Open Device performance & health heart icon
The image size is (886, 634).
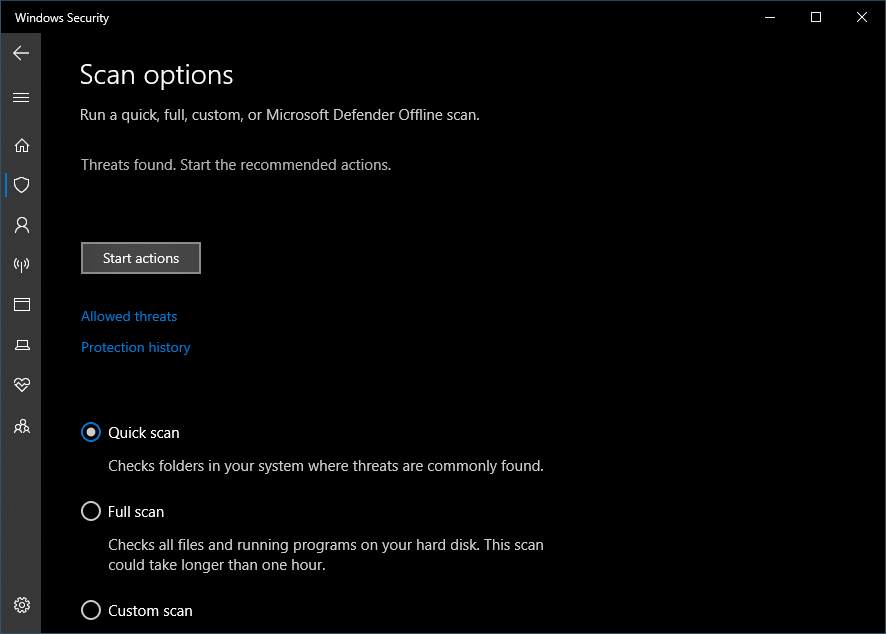pos(21,385)
